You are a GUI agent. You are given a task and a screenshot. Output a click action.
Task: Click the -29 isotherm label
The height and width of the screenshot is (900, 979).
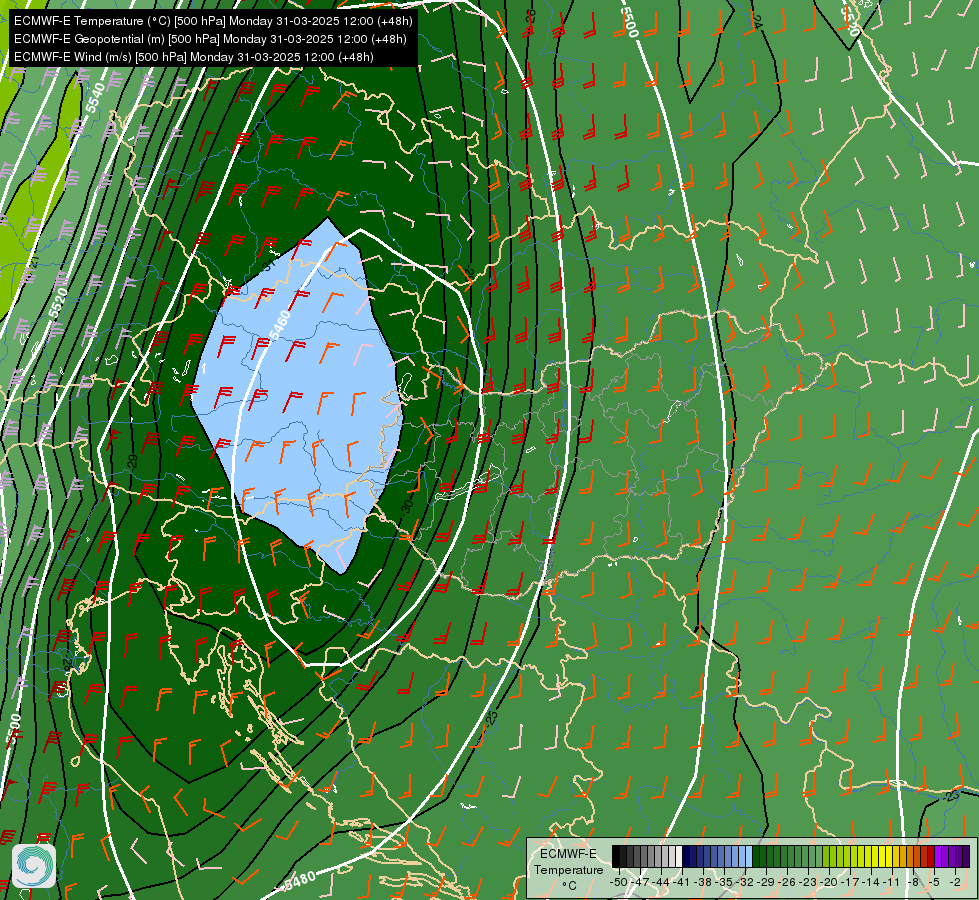(x=132, y=462)
